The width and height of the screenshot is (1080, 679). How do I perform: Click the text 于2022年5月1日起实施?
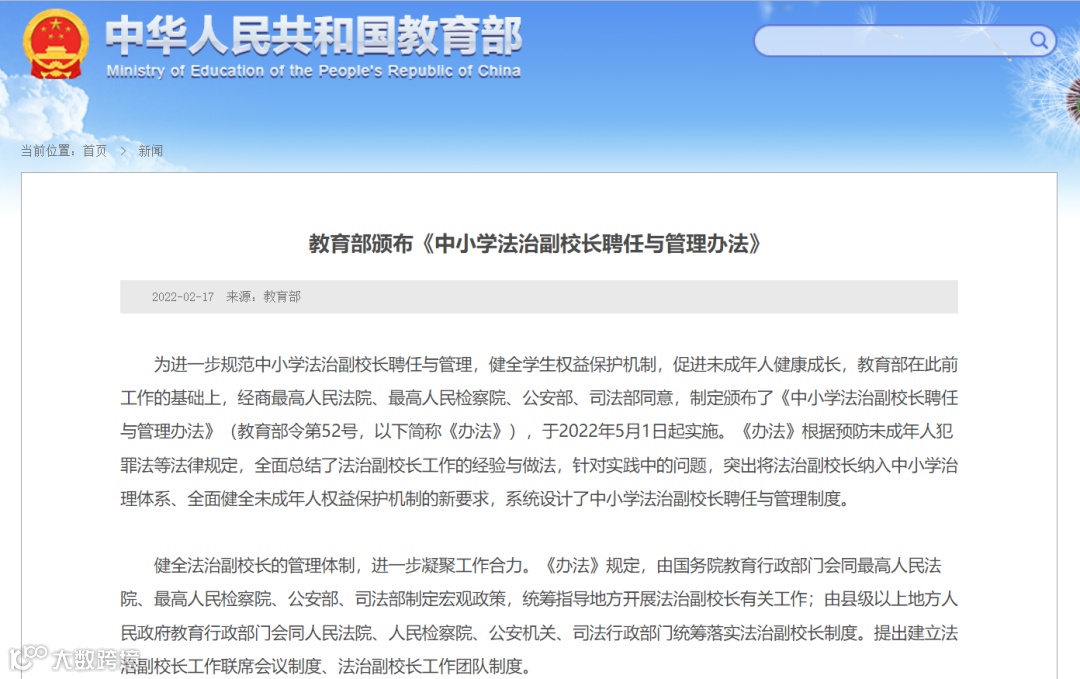click(x=630, y=431)
